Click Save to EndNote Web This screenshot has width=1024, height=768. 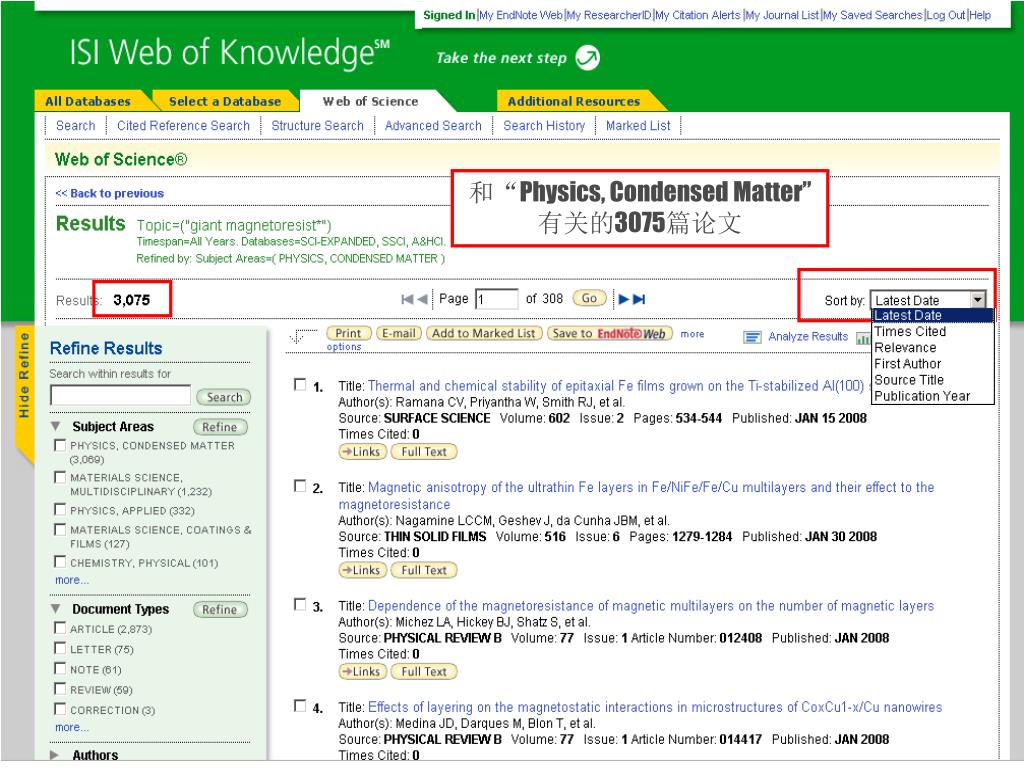(609, 333)
